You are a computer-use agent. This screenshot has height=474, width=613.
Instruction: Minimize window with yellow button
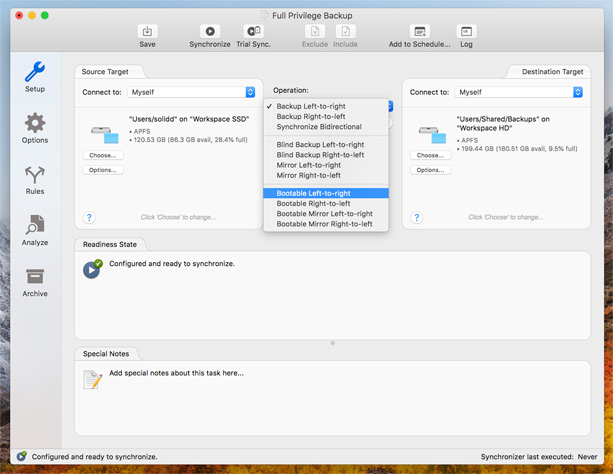pyautogui.click(x=32, y=16)
